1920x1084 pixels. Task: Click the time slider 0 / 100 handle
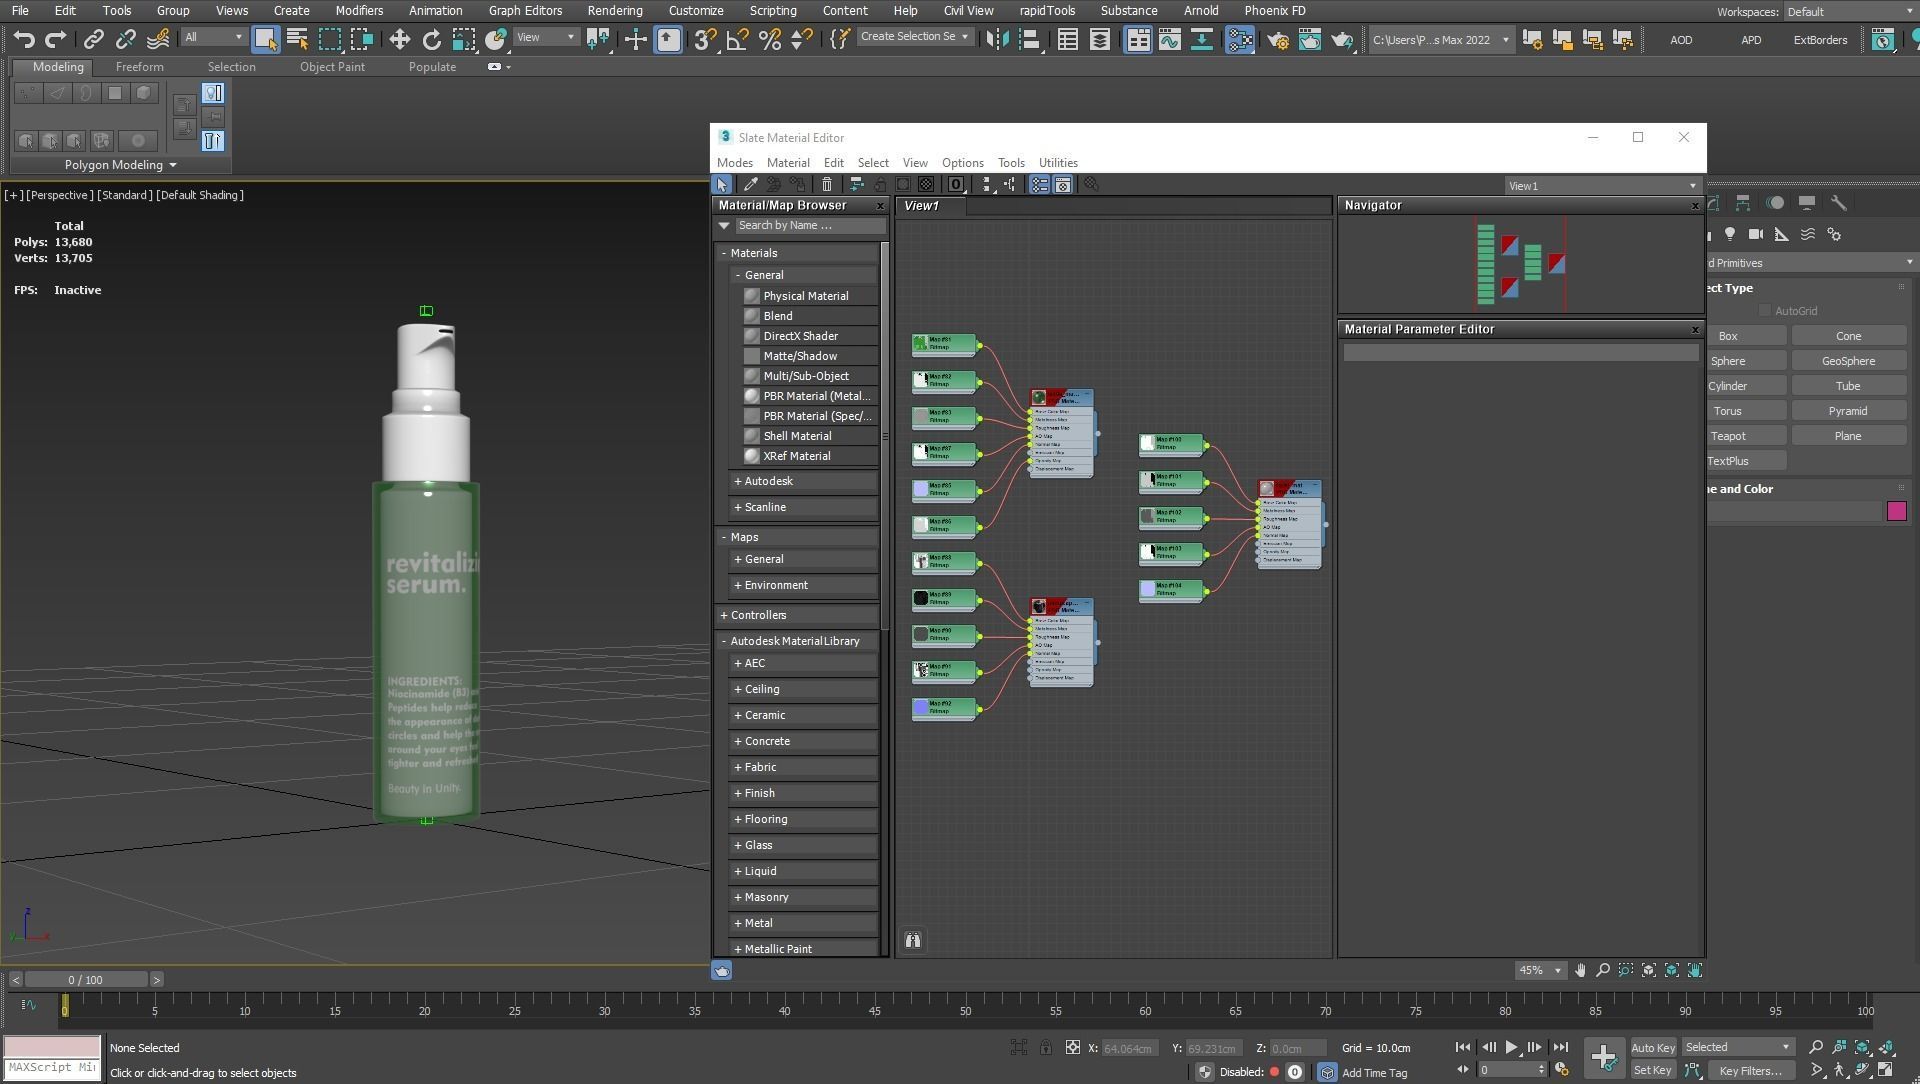86,980
